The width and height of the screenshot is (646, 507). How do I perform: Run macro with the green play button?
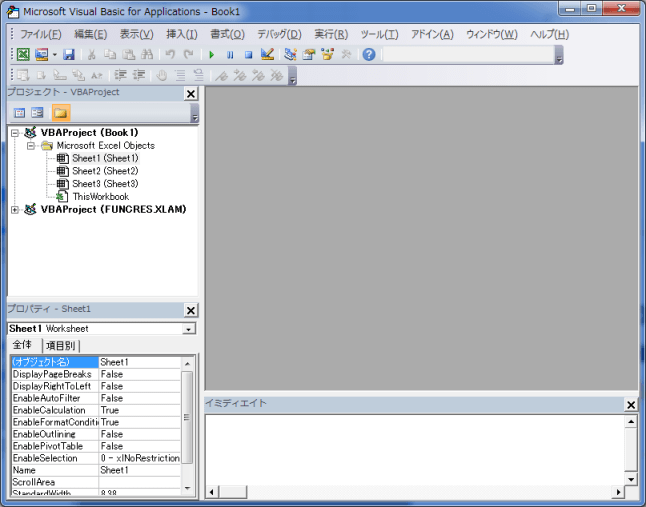click(x=211, y=54)
